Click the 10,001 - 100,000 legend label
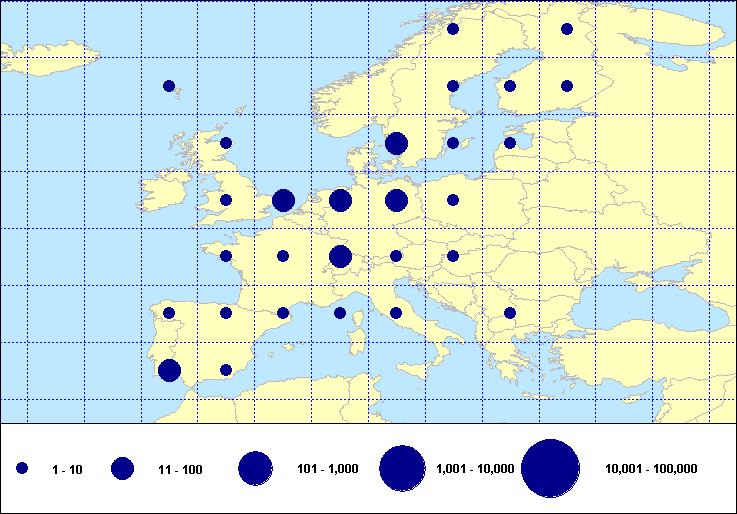737x514 pixels. pos(651,469)
